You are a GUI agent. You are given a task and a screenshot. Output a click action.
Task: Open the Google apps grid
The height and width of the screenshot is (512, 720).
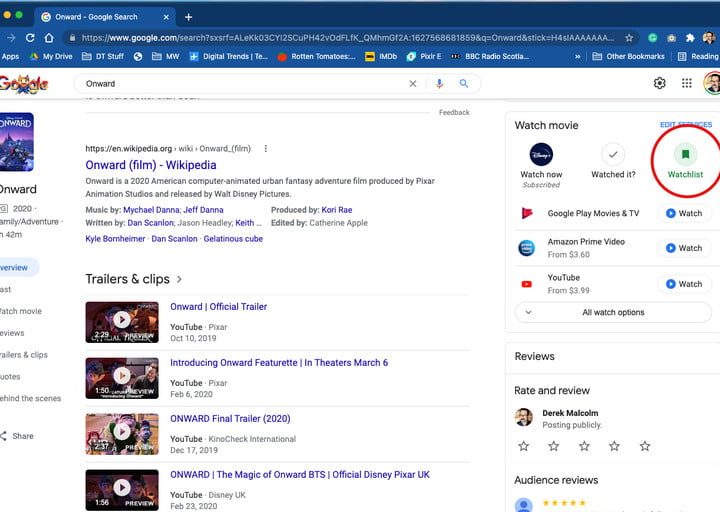click(x=686, y=83)
